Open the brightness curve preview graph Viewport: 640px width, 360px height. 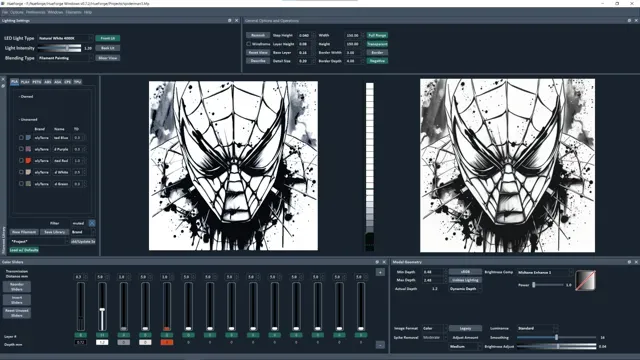click(585, 280)
